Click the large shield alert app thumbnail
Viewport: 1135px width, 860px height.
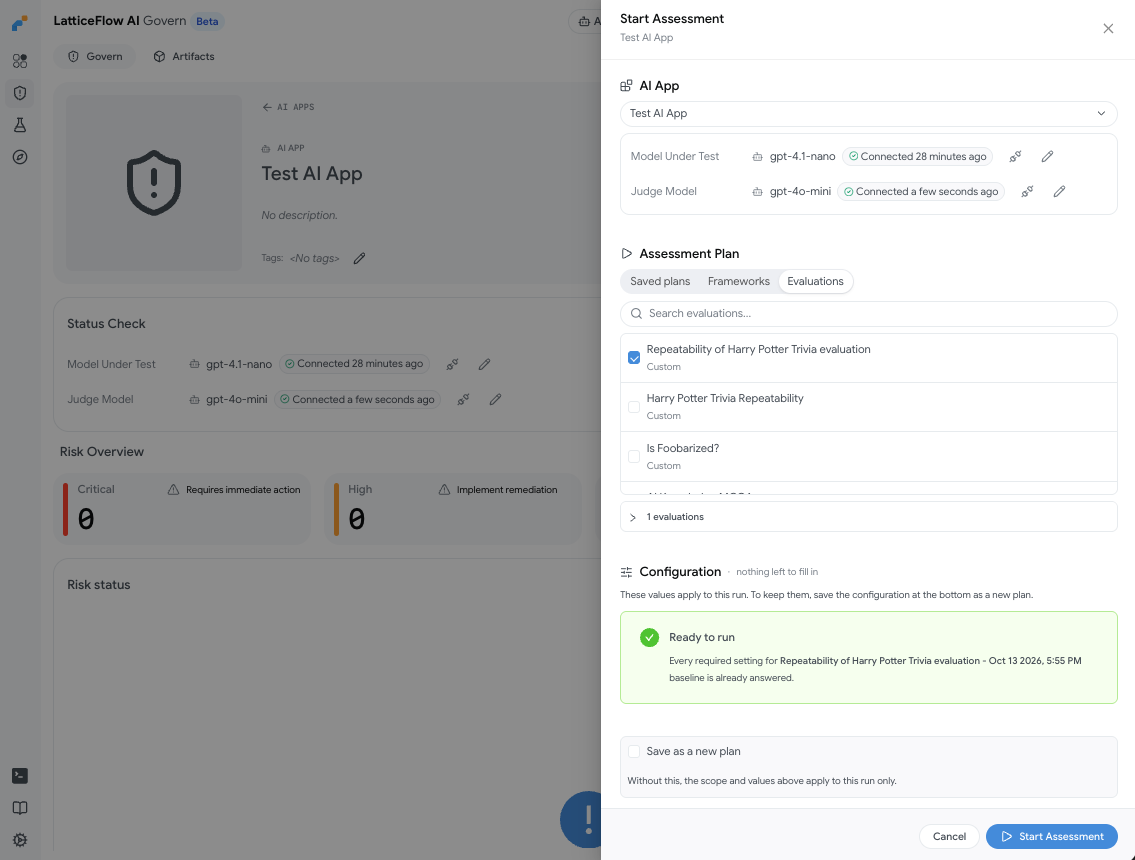[x=154, y=183]
